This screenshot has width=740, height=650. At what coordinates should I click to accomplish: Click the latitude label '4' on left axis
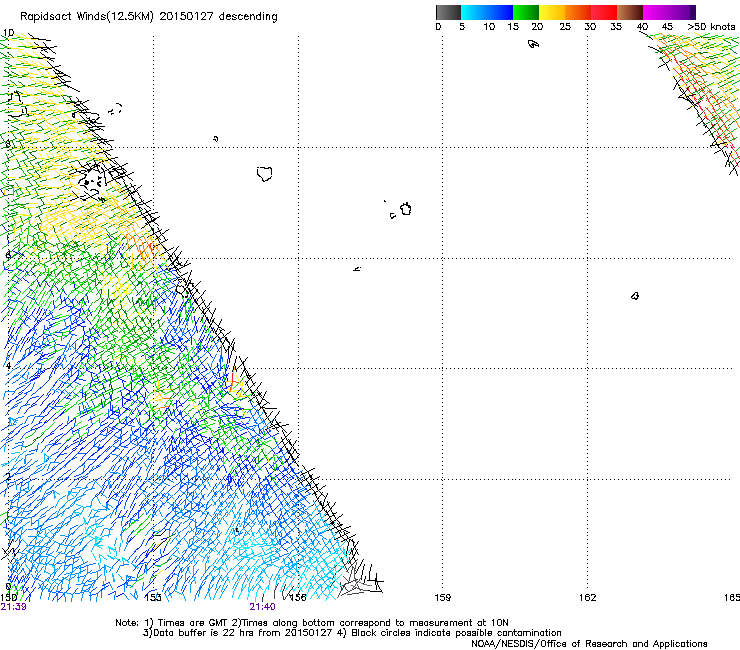[8, 366]
